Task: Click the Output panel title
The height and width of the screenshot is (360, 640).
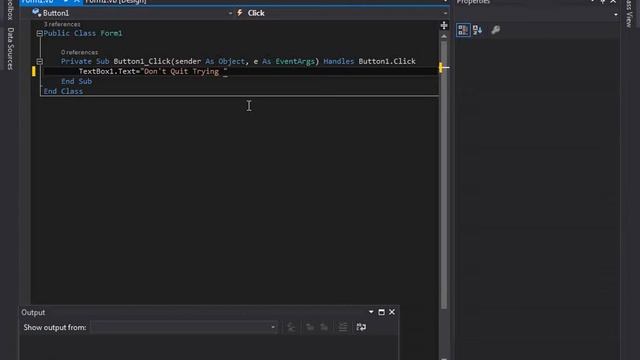Action: (x=33, y=312)
